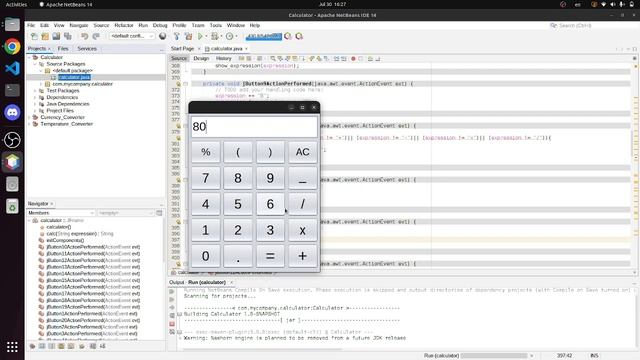
Task: Open the File menu
Action: pos(31,25)
